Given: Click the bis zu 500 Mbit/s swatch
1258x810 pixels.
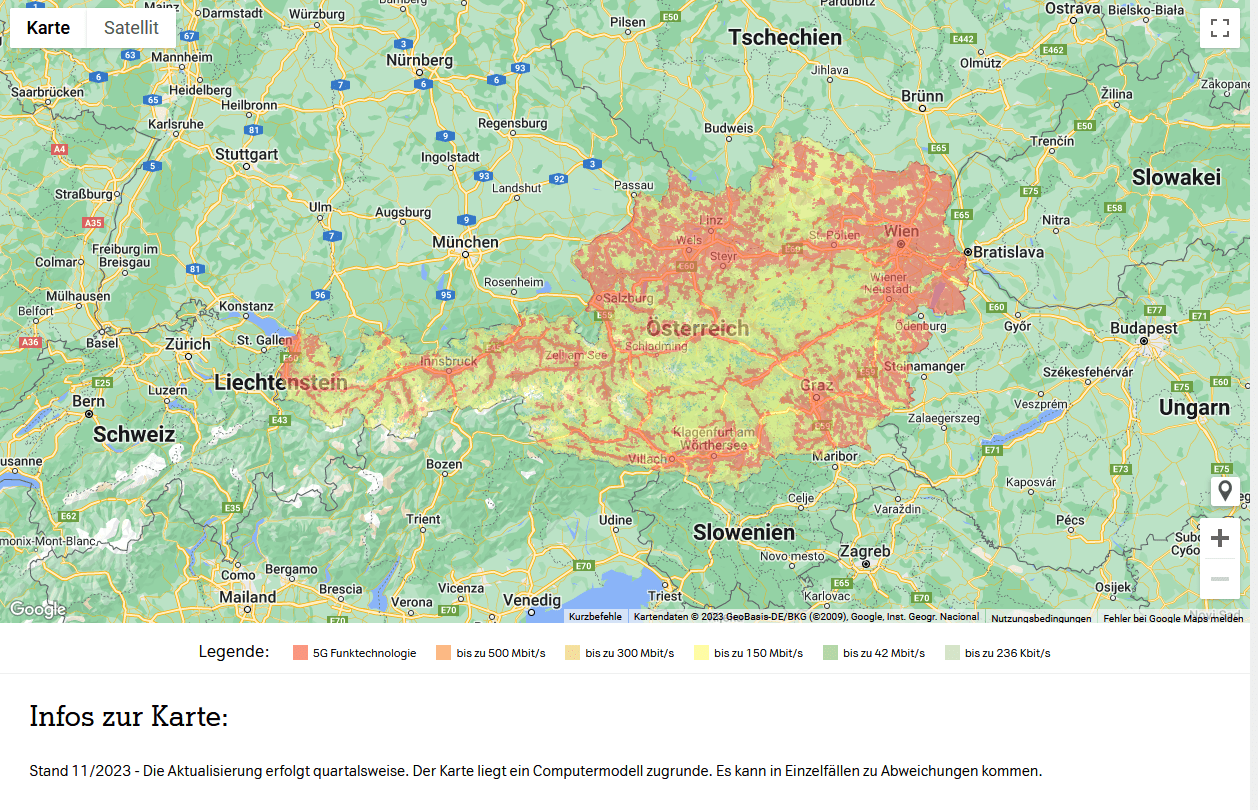Looking at the screenshot, I should point(444,653).
